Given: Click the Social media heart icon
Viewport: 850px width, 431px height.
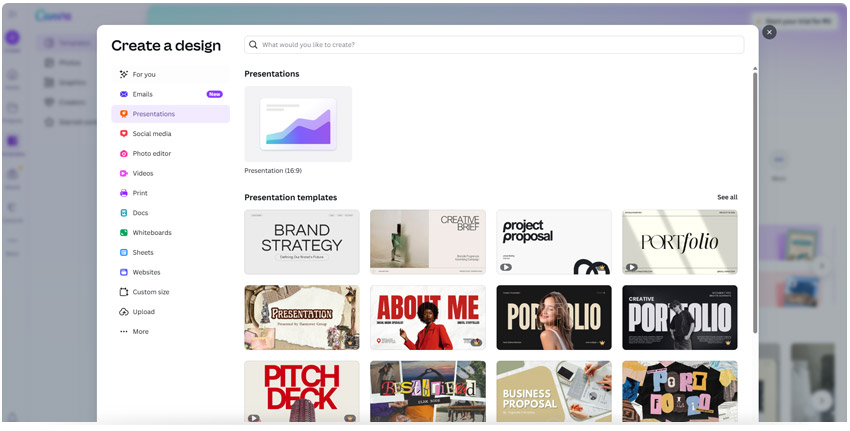Looking at the screenshot, I should point(124,134).
